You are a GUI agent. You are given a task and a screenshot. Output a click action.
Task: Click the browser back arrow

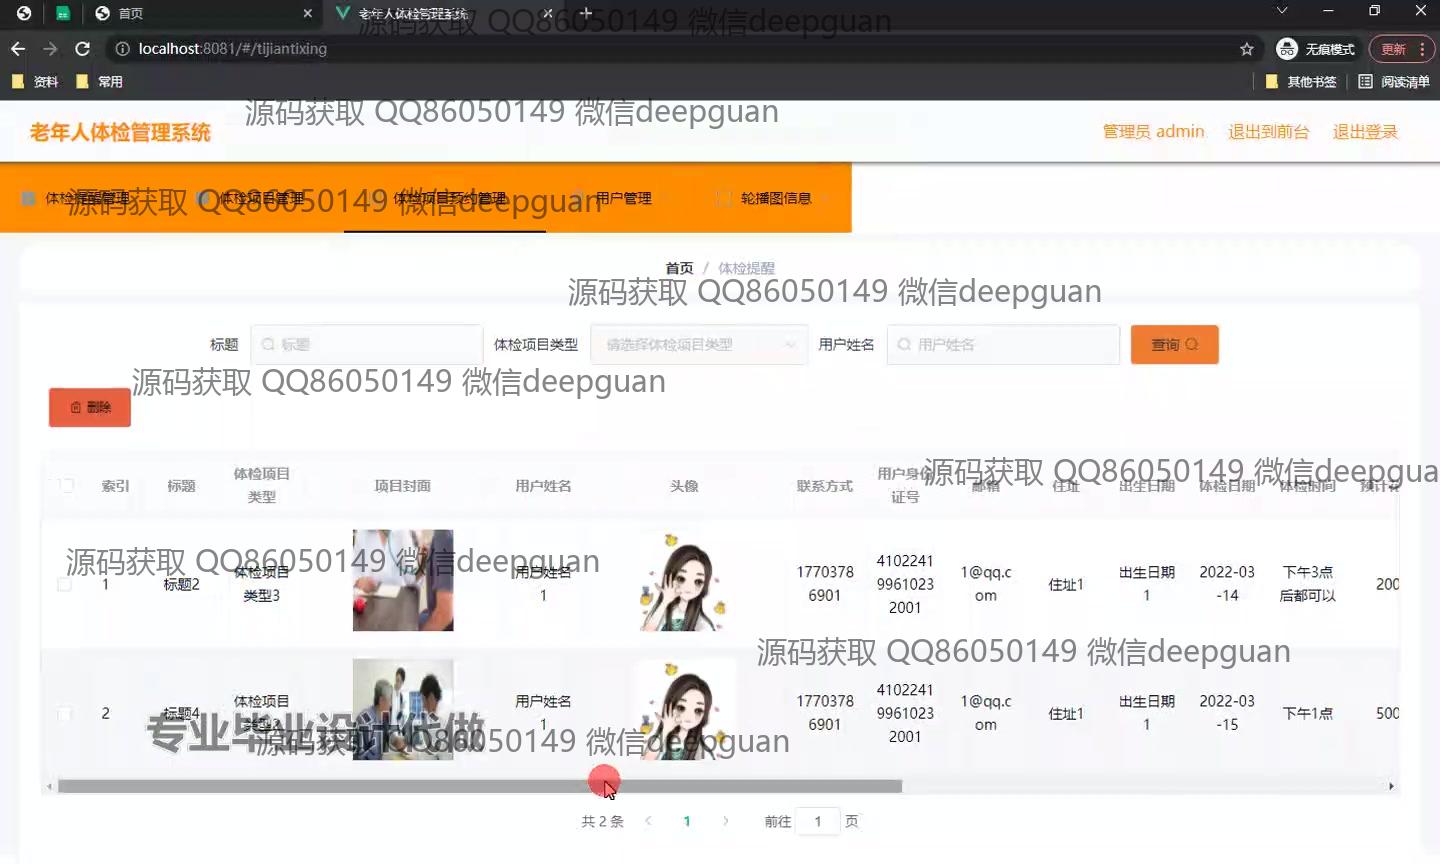18,49
